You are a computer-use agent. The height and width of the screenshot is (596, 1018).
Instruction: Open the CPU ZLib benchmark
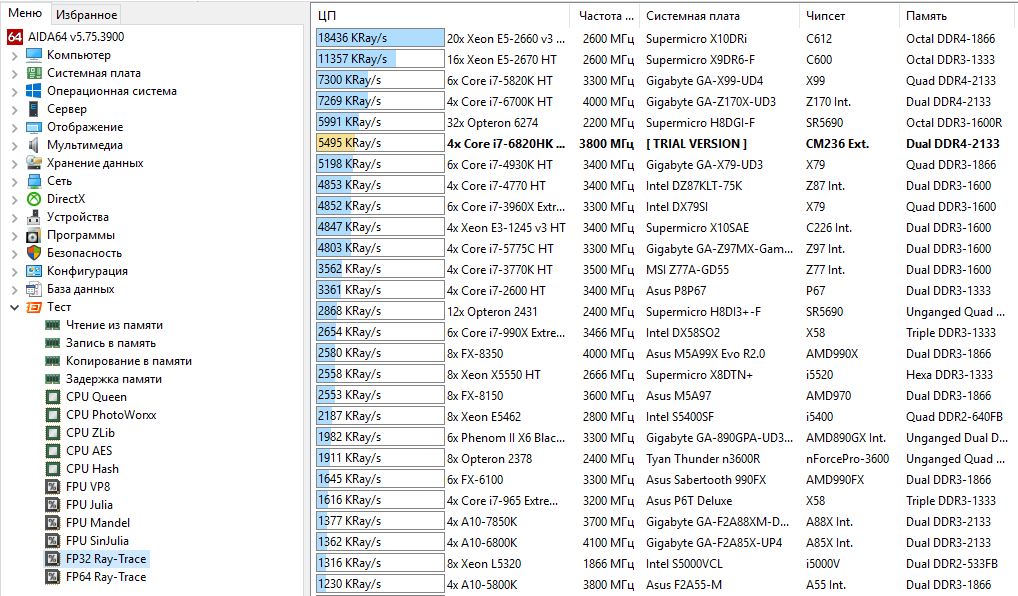coord(90,432)
